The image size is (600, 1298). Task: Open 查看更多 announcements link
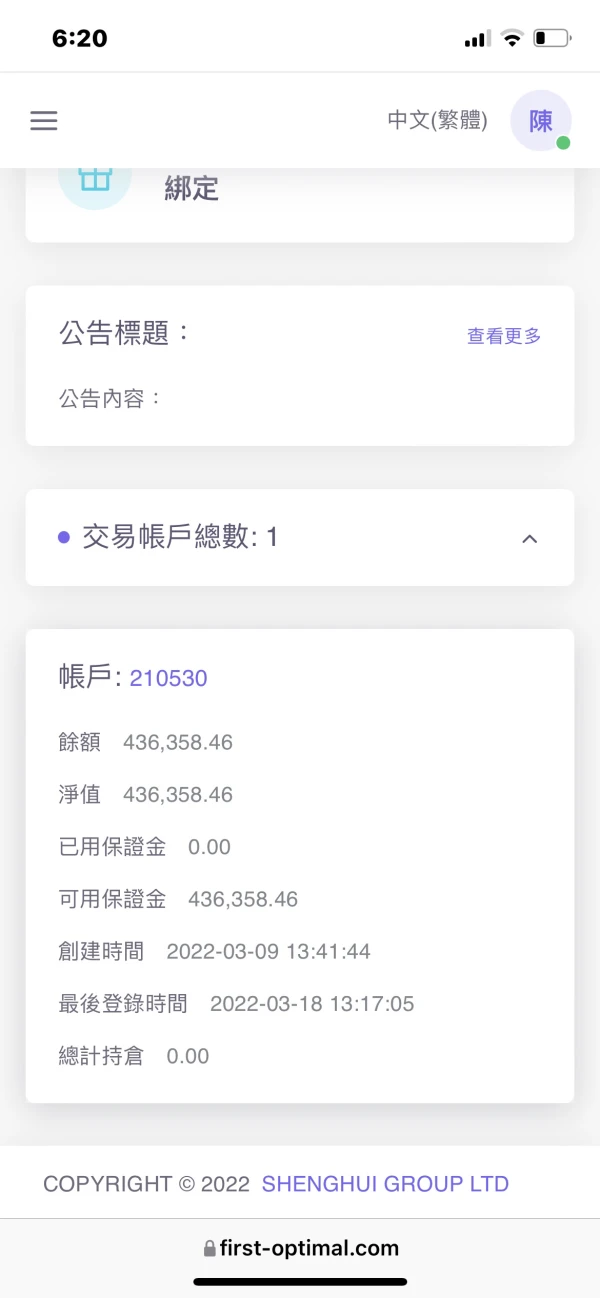[504, 337]
